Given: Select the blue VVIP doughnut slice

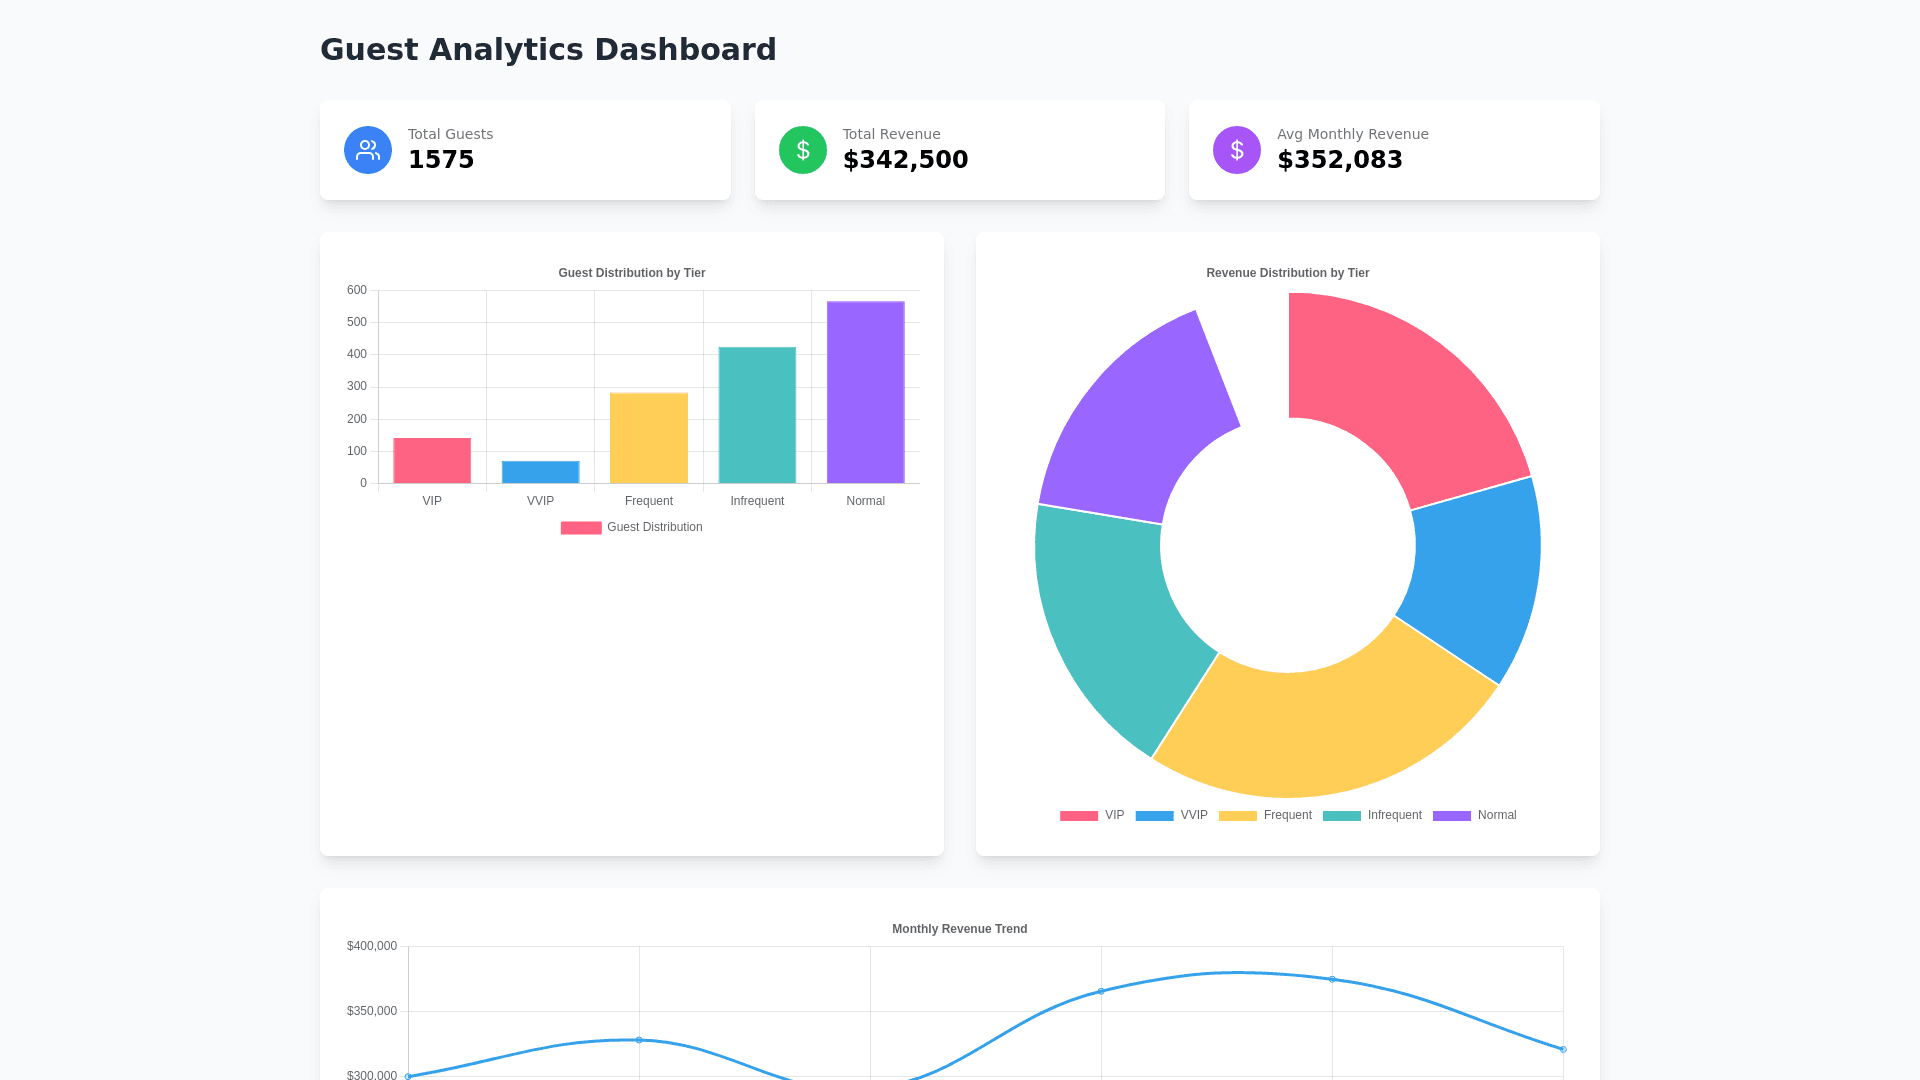Looking at the screenshot, I should [x=1475, y=570].
